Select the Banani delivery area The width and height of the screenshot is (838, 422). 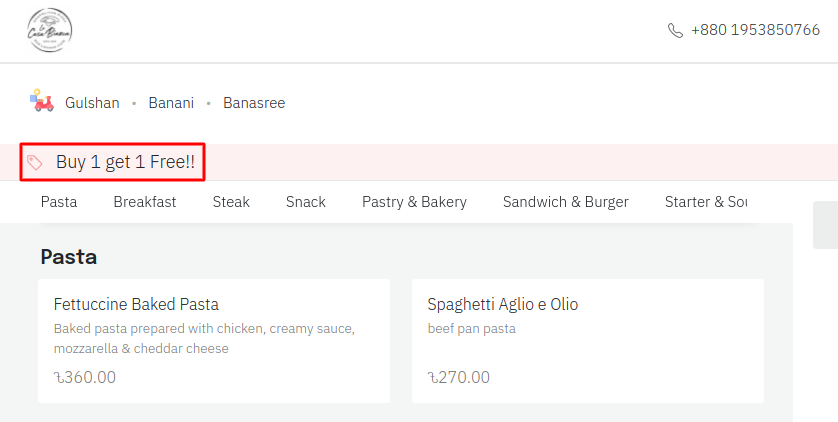pyautogui.click(x=171, y=103)
